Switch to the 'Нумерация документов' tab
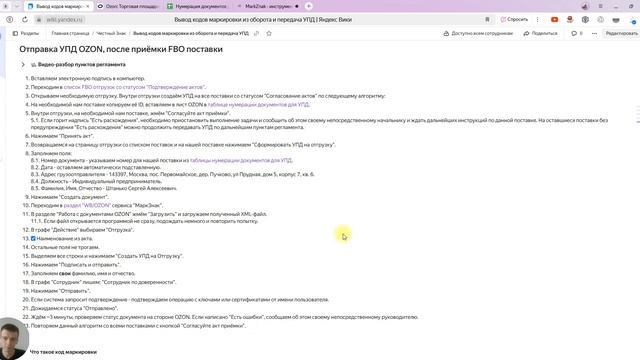The width and height of the screenshot is (640, 360). (197, 7)
